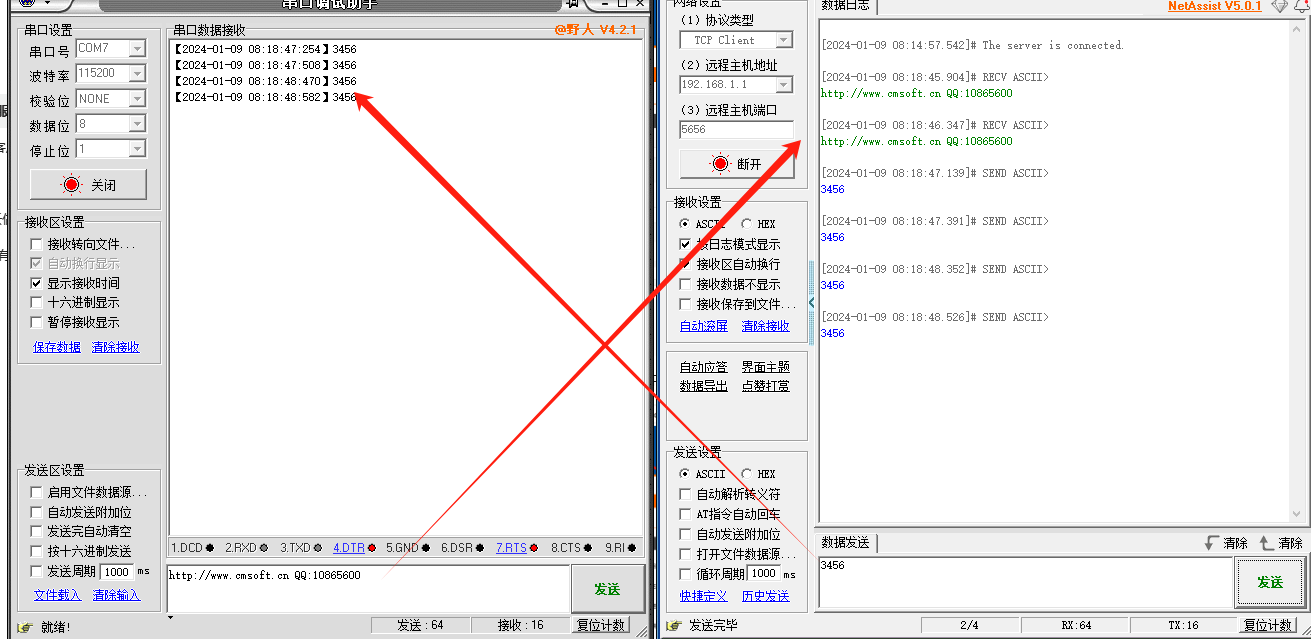Screen dimensions: 1311x639
Task: Click the collapse arrow beside the data log
Action: 811,302
